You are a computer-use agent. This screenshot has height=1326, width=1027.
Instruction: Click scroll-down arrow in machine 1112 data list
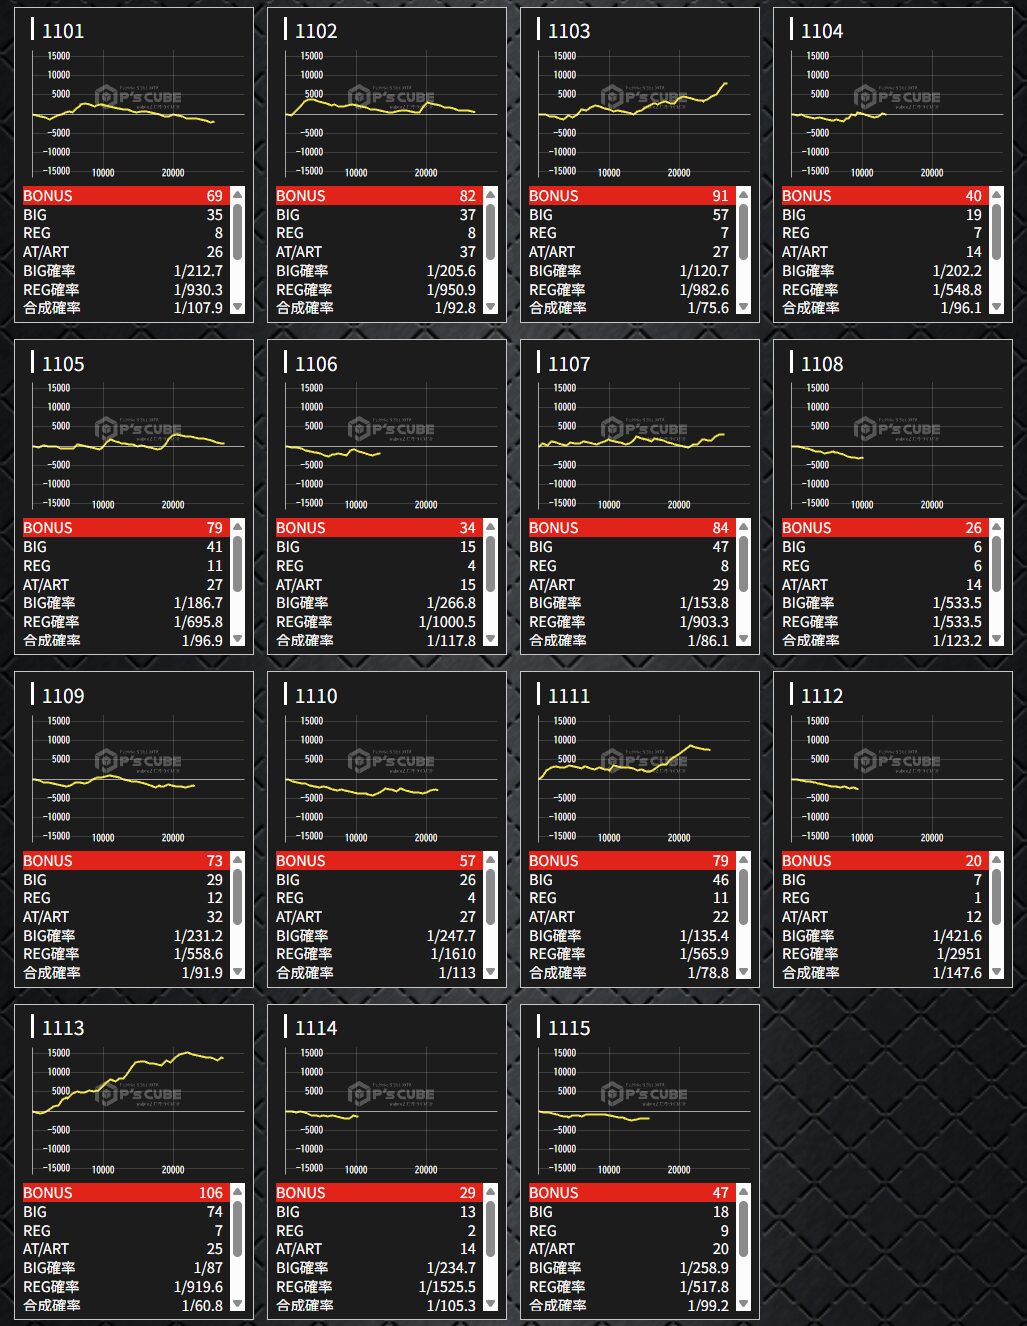[x=997, y=972]
